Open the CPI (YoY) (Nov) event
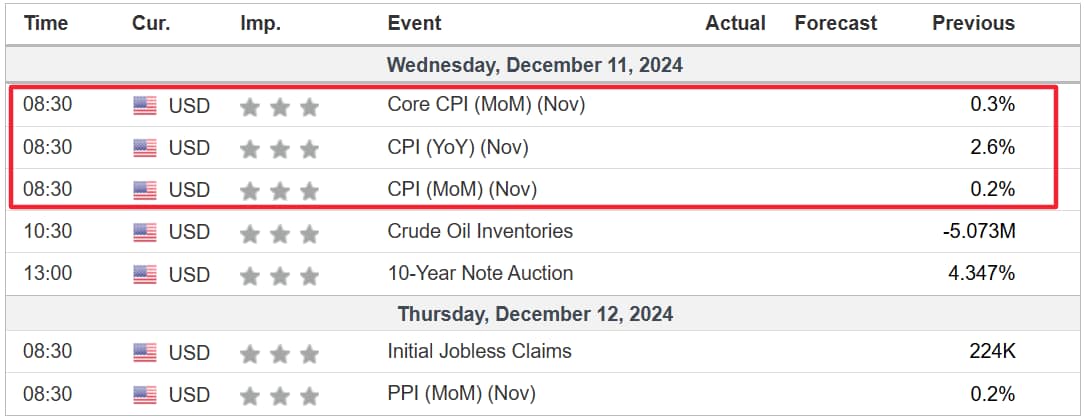The image size is (1085, 420). point(457,147)
